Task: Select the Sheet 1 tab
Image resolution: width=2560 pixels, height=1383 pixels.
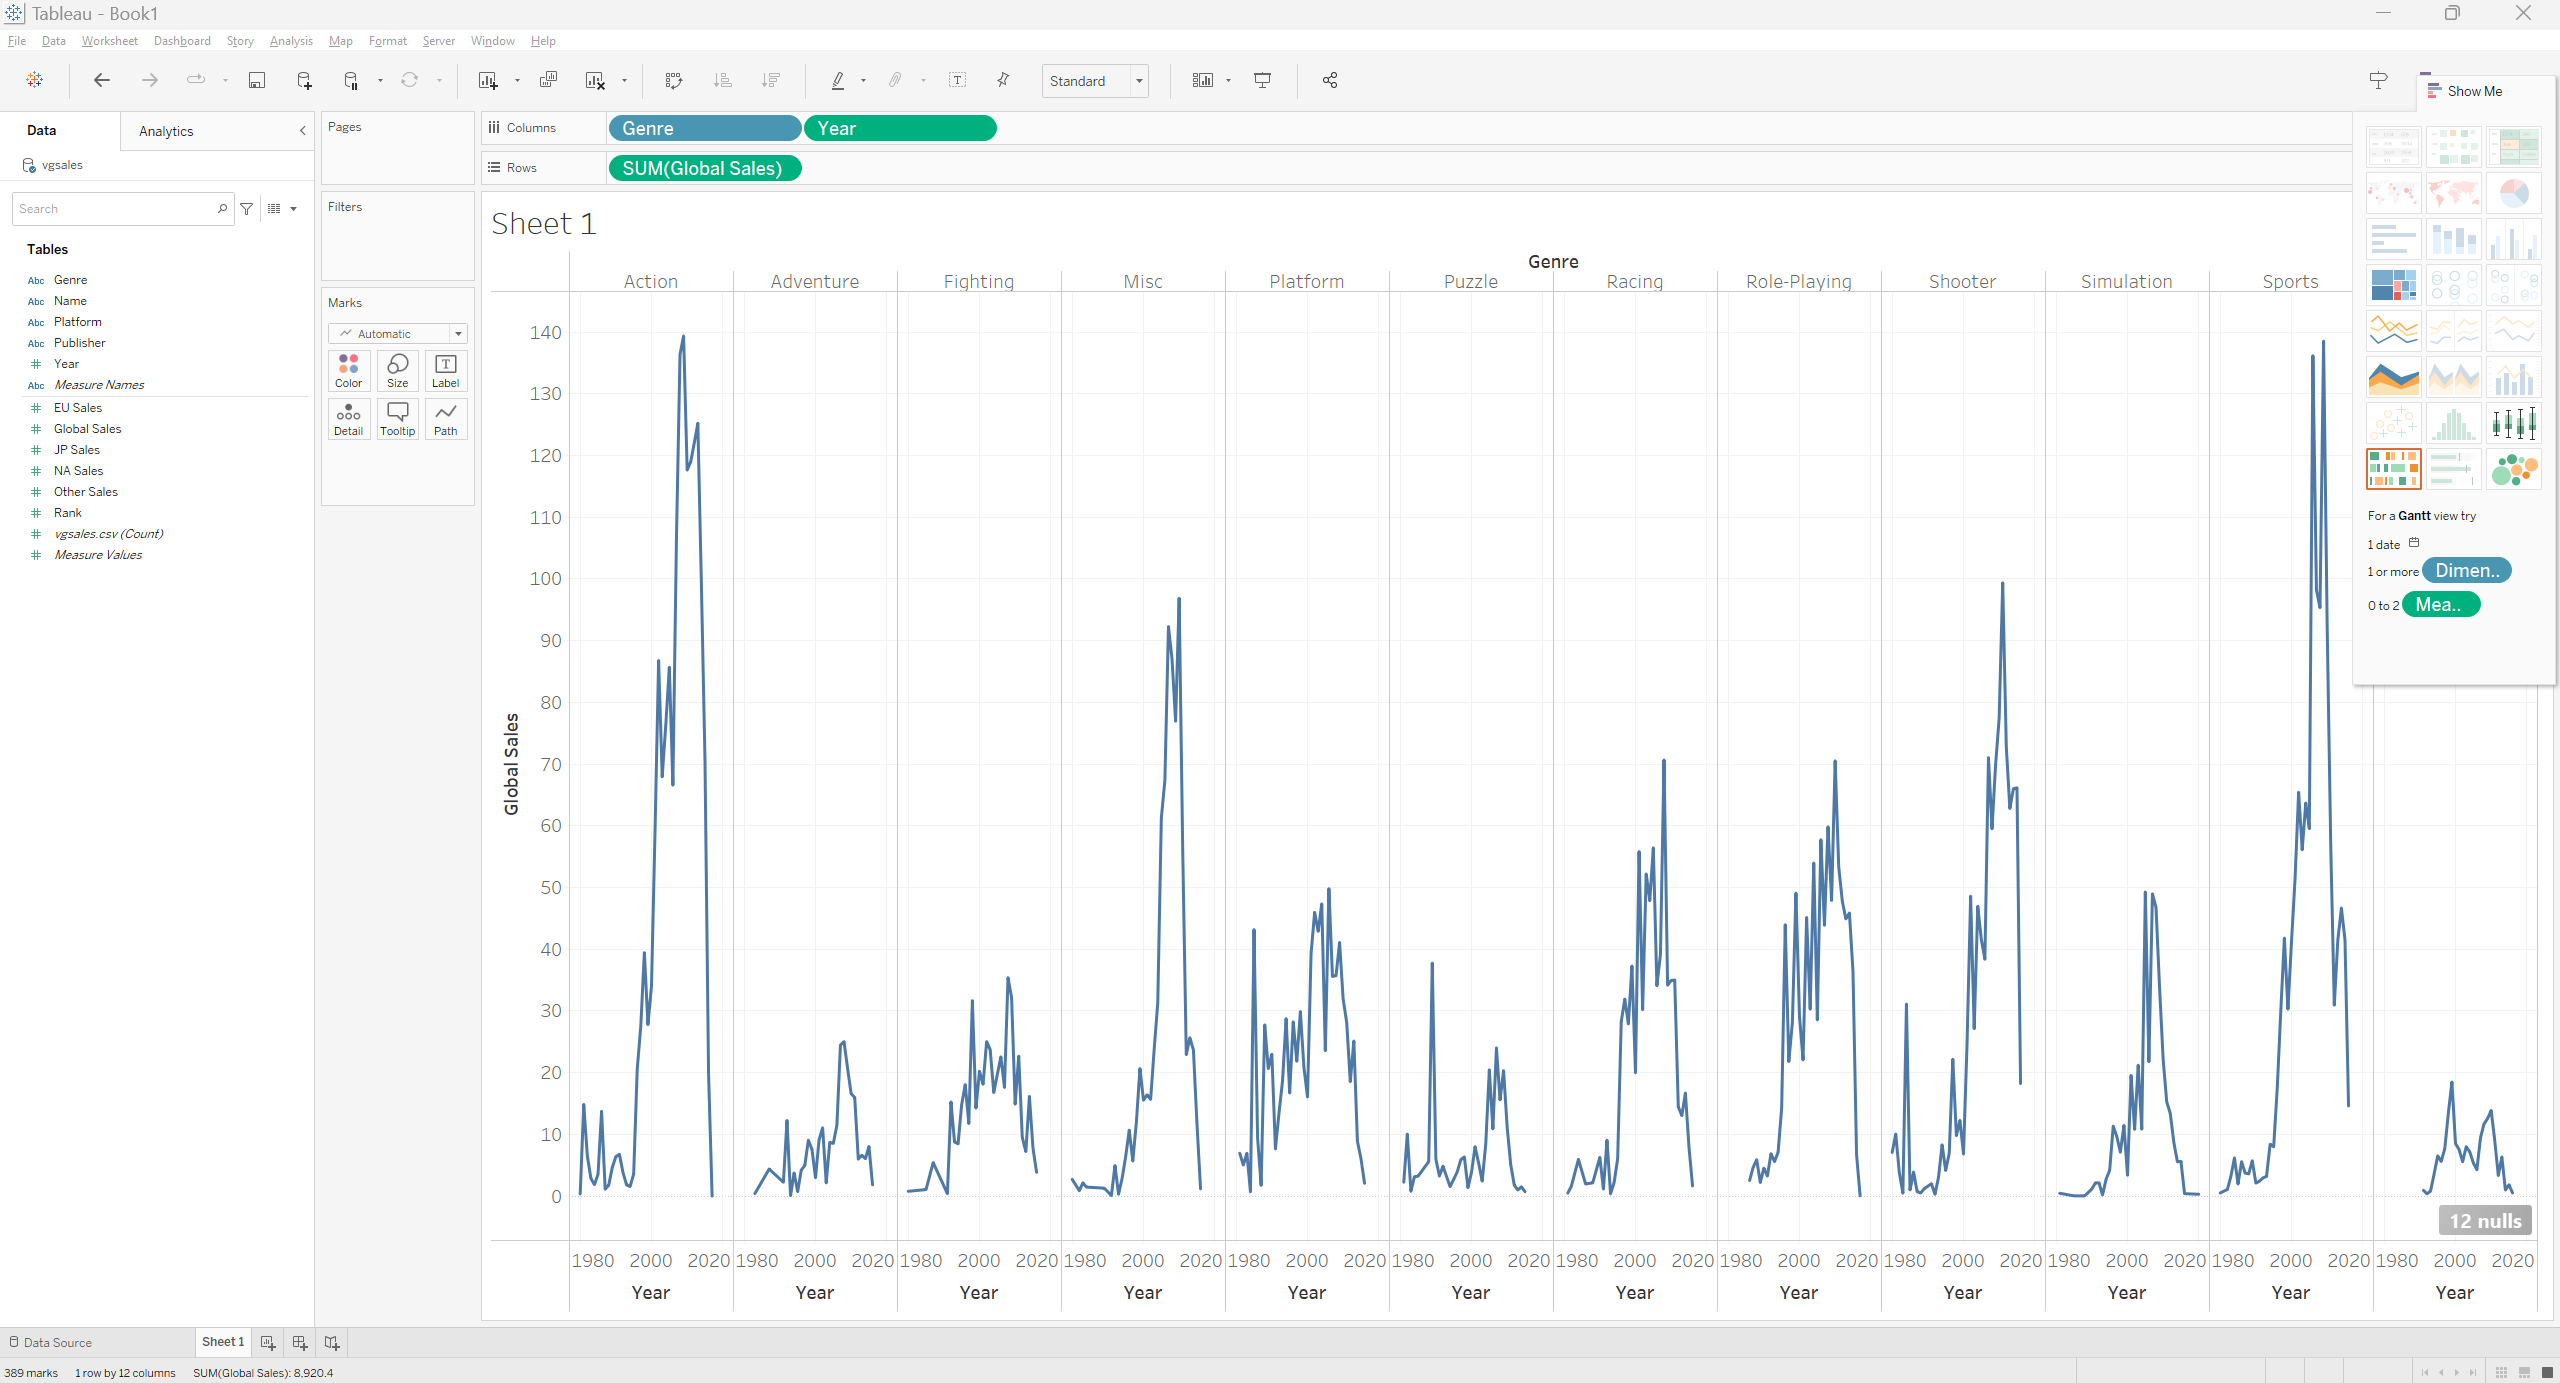Action: (223, 1342)
